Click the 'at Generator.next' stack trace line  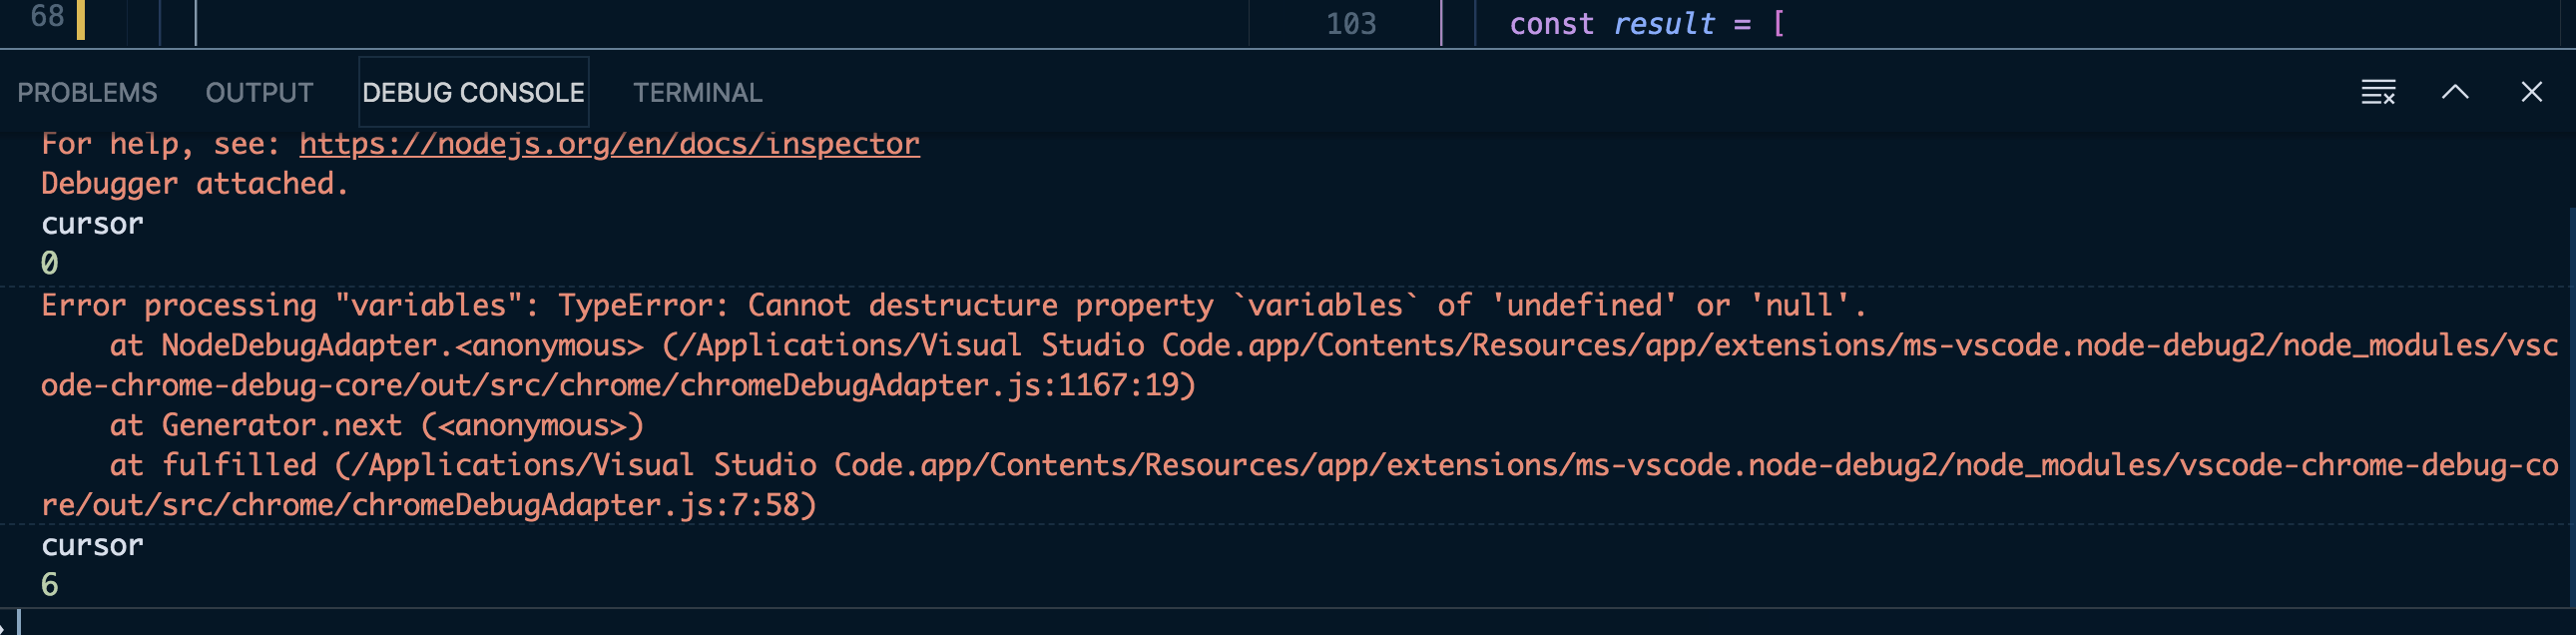pyautogui.click(x=376, y=425)
